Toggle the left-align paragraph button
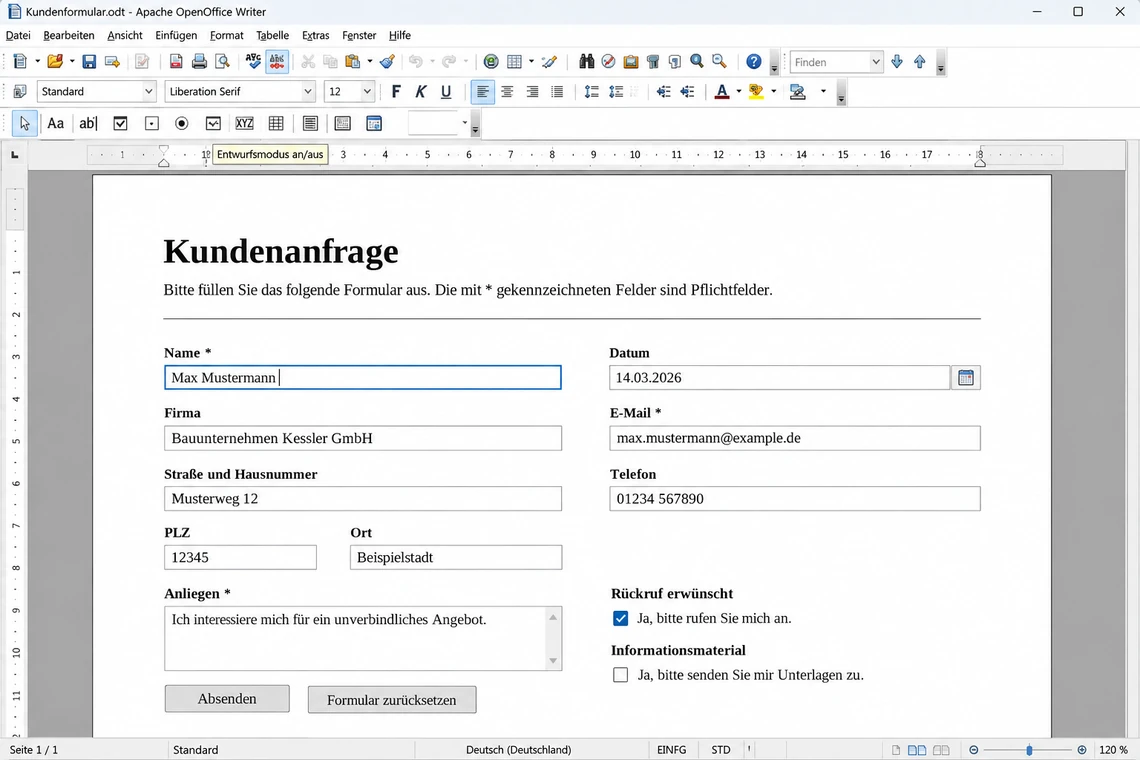The height and width of the screenshot is (760, 1140). point(482,92)
